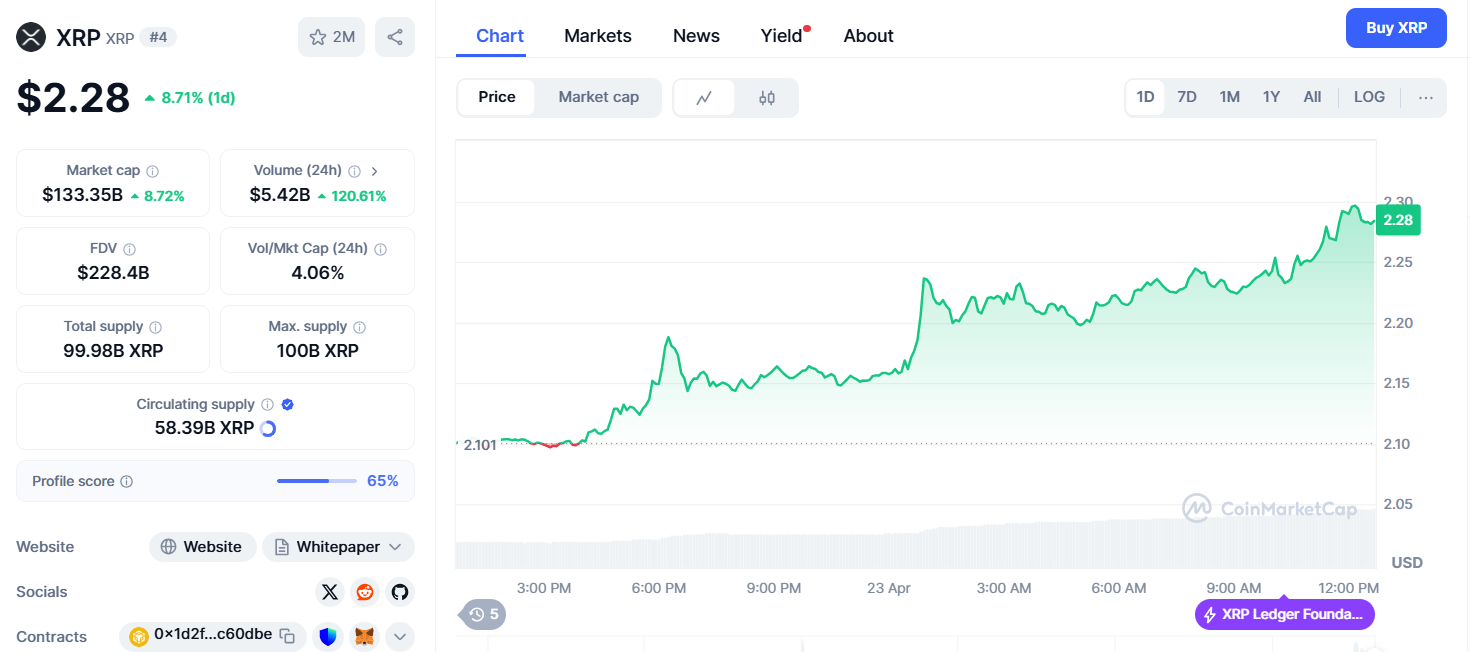Viewport: 1470px width, 652px height.
Task: Click the 2.101 opening price label
Action: (x=479, y=444)
